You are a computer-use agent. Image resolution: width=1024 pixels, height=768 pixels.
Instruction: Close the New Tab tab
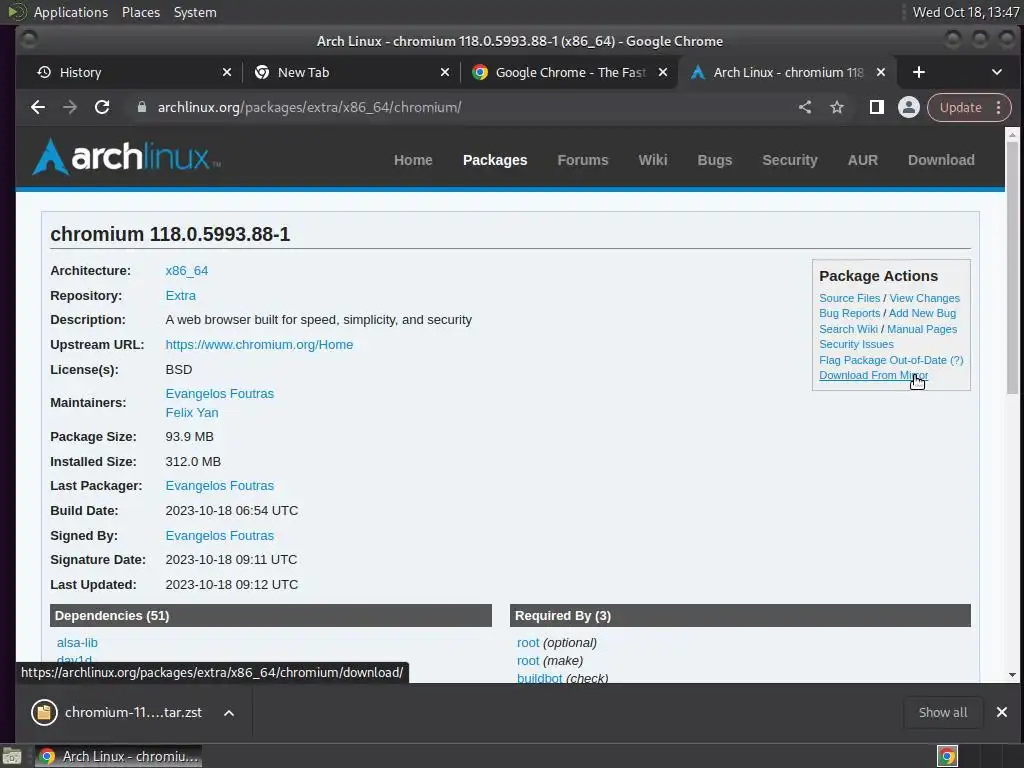click(445, 72)
